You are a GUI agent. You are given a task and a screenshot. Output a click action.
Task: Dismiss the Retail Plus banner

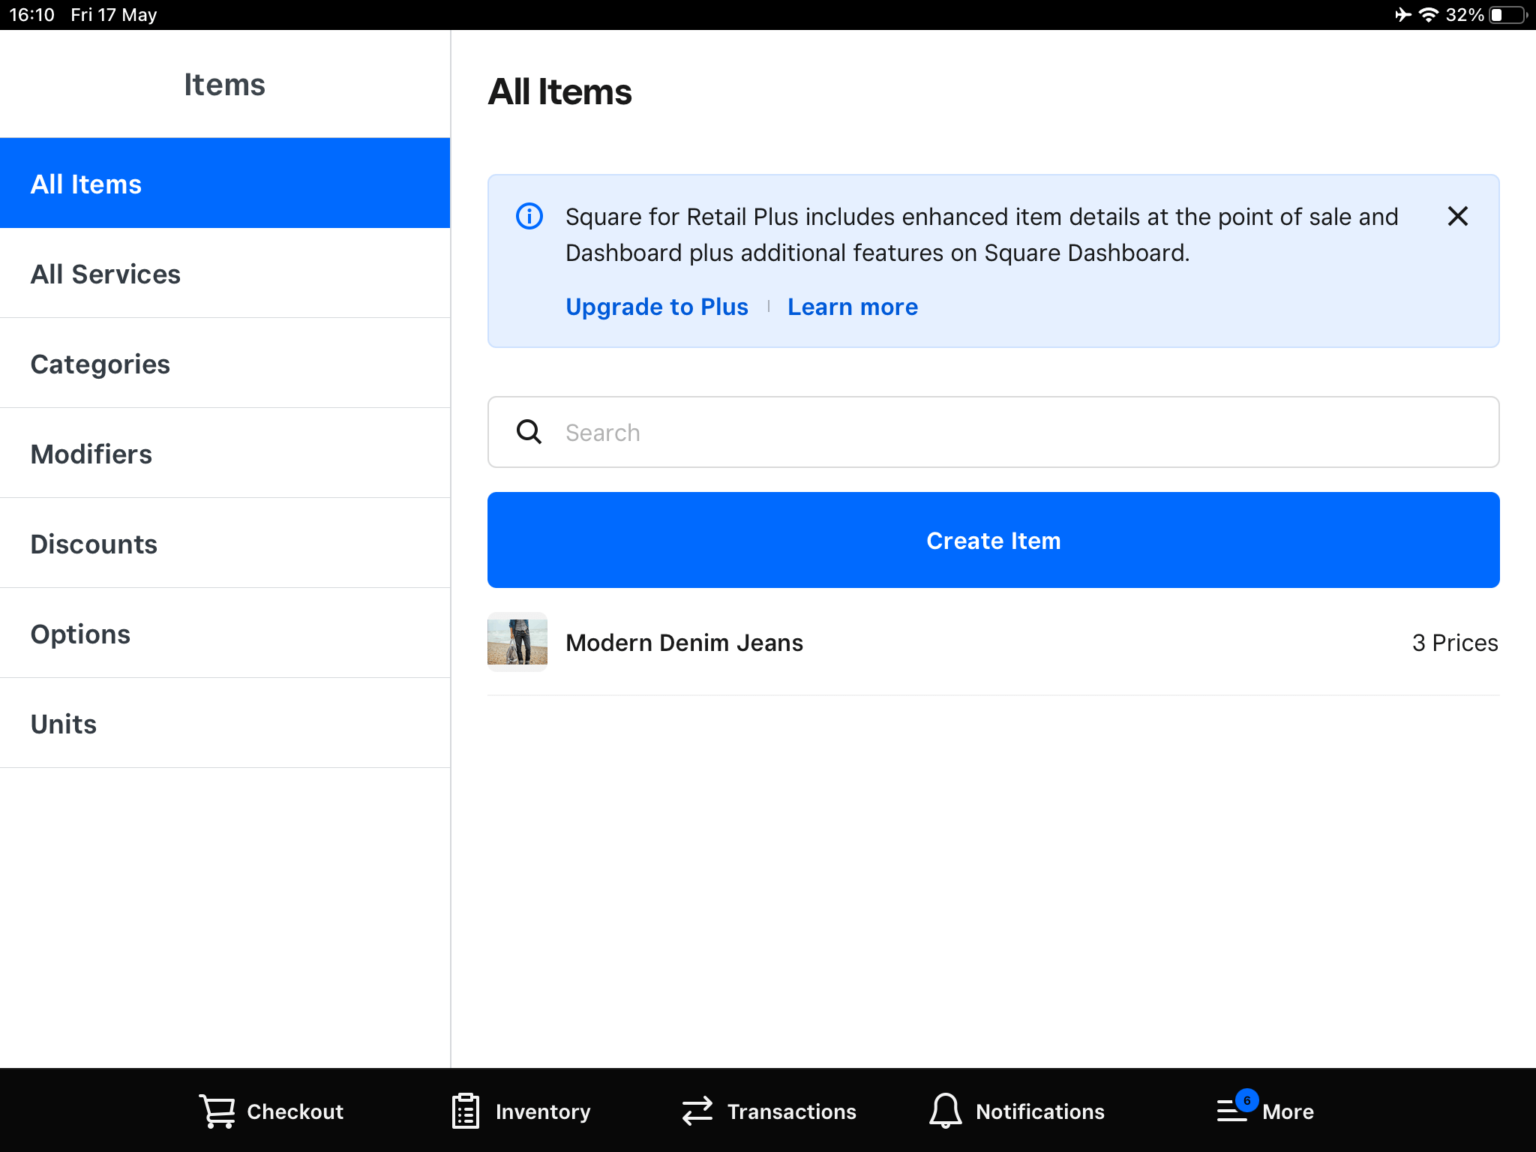point(1457,216)
